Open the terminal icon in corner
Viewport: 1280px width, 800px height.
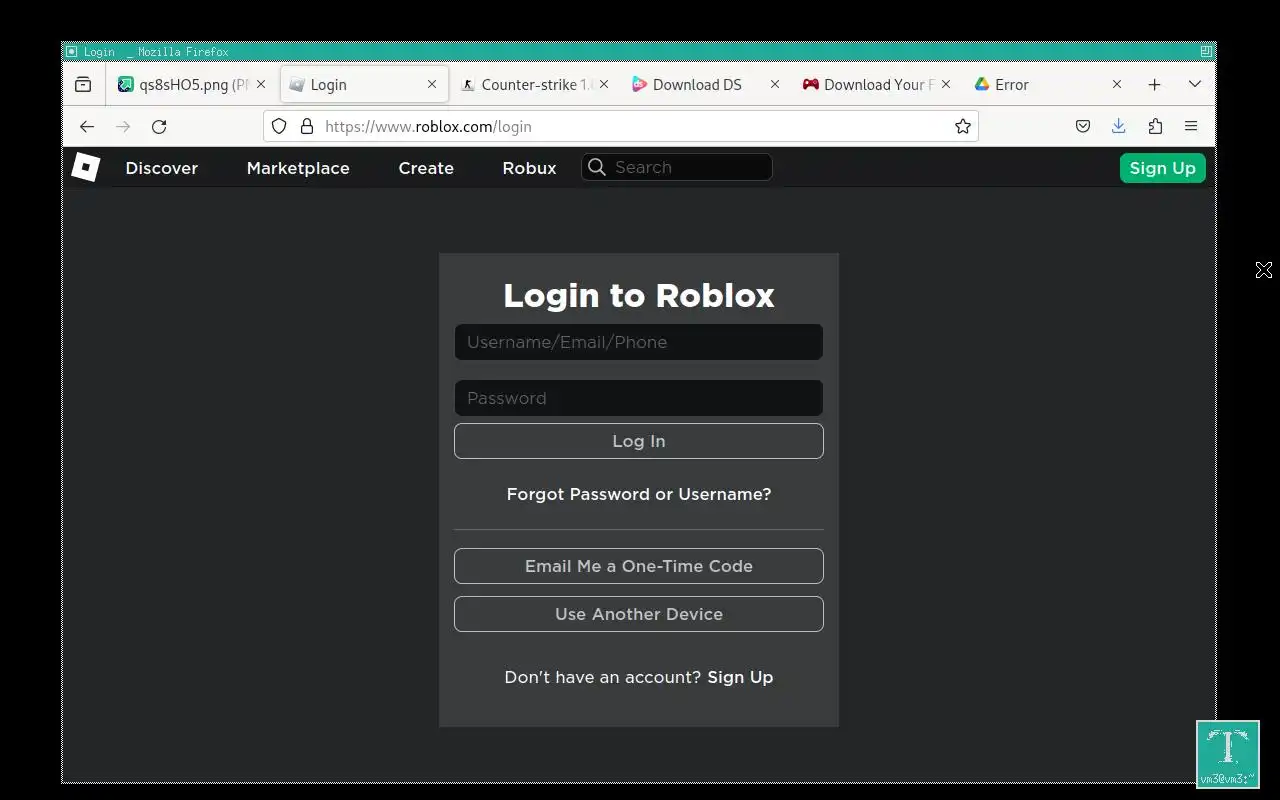click(x=1228, y=754)
